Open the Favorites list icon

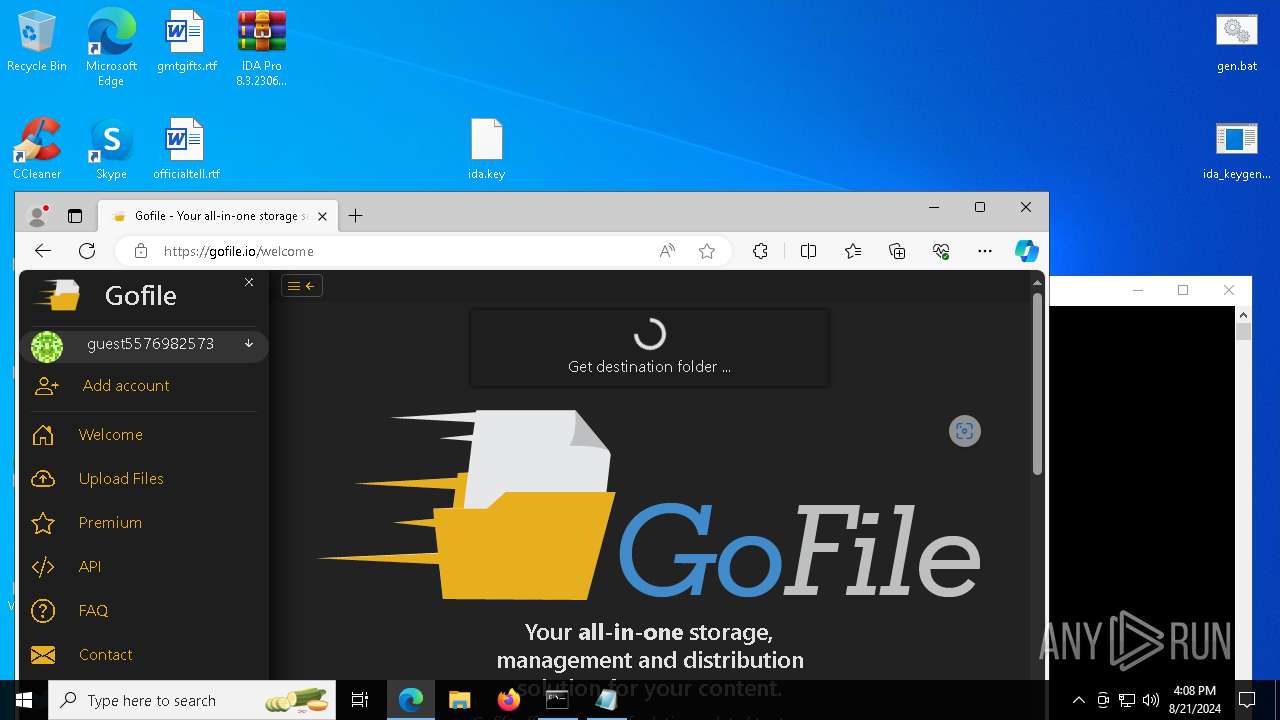tap(853, 251)
